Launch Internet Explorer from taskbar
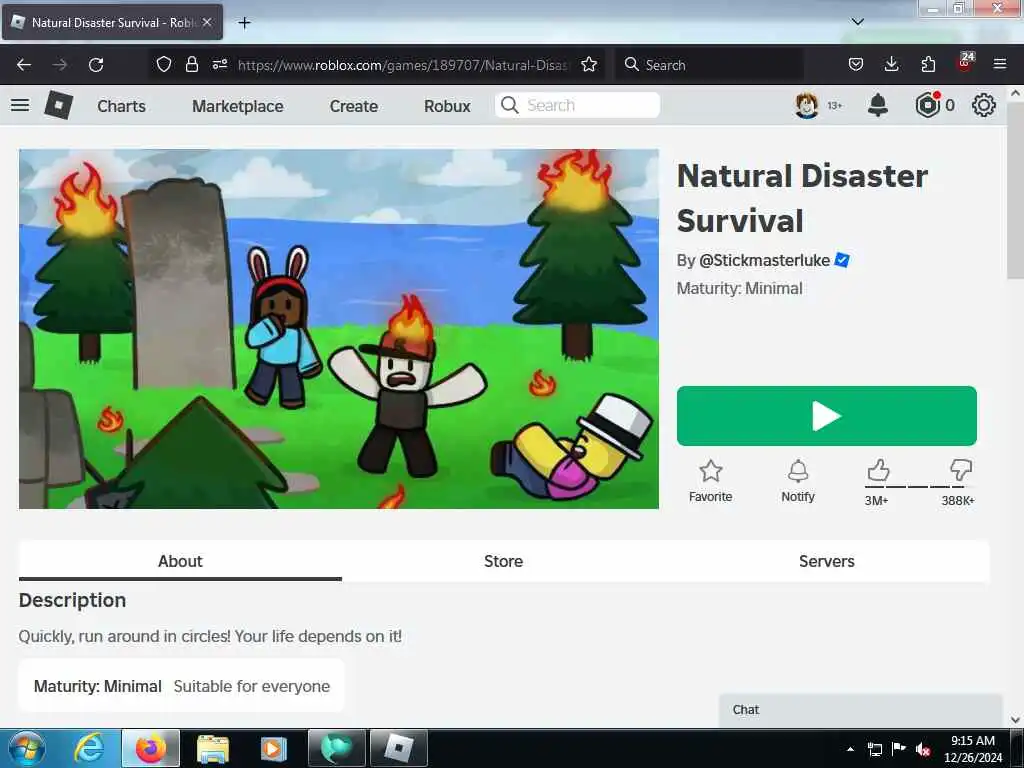 [x=89, y=748]
